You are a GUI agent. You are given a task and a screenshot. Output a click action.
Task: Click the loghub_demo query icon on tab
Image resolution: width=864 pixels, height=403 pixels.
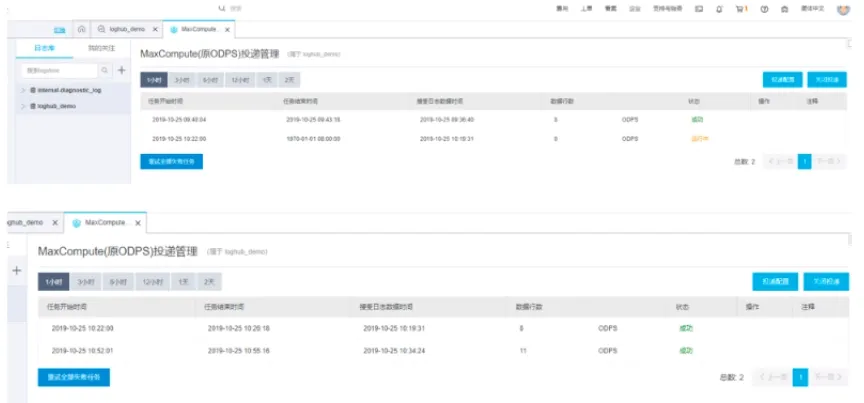coord(101,29)
